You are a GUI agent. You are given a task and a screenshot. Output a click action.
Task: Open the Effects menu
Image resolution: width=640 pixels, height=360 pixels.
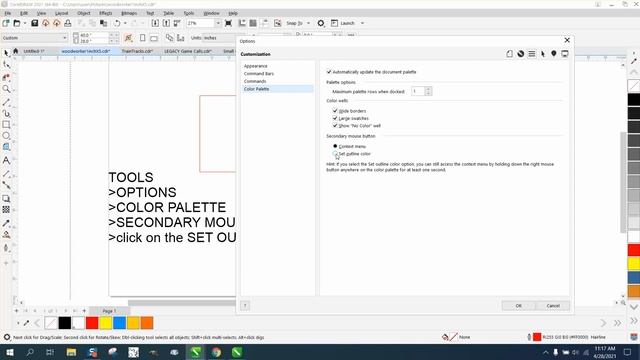click(105, 13)
